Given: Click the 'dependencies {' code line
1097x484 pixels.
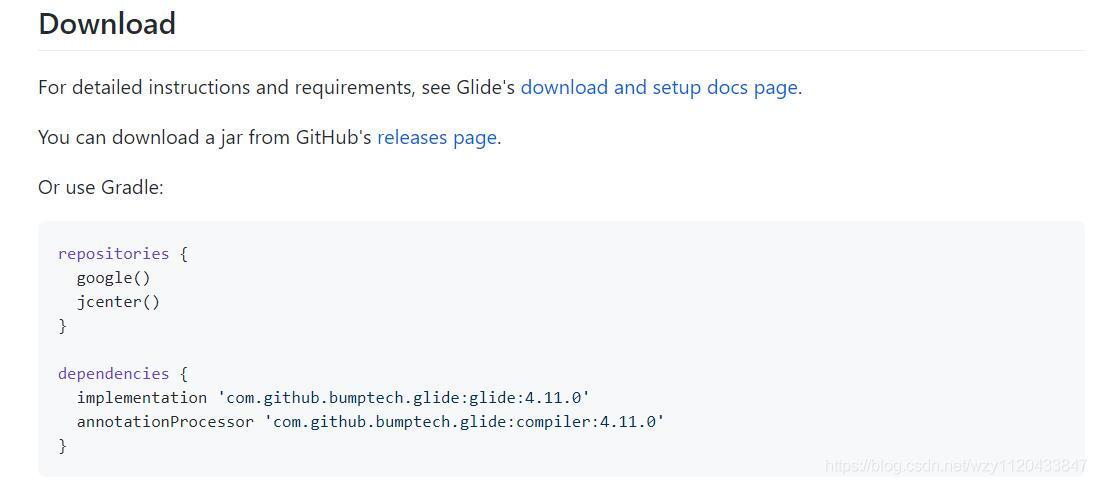Looking at the screenshot, I should coord(123,373).
